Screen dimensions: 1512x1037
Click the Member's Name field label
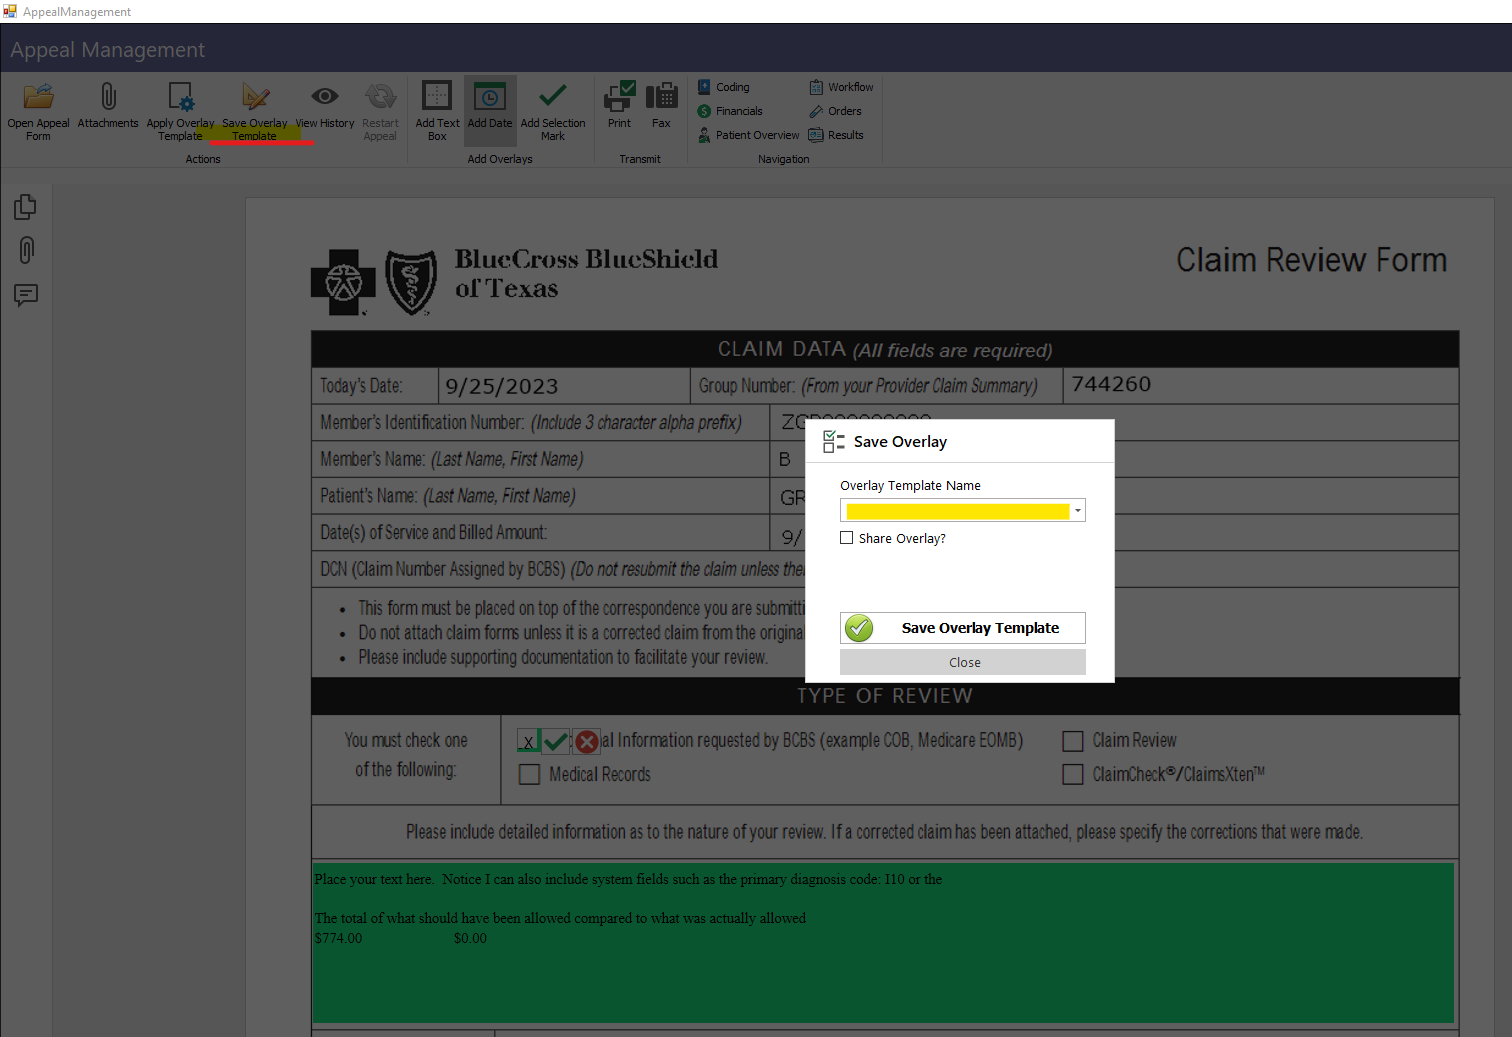451,459
